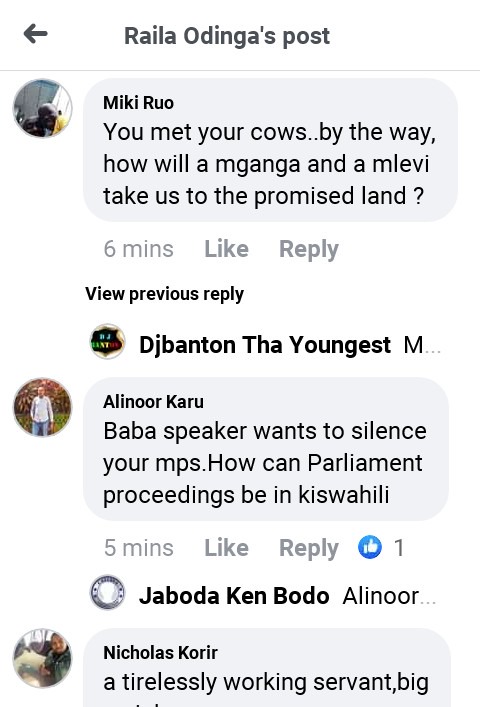This screenshot has width=480, height=707.
Task: Expand View previous reply
Action: [165, 294]
